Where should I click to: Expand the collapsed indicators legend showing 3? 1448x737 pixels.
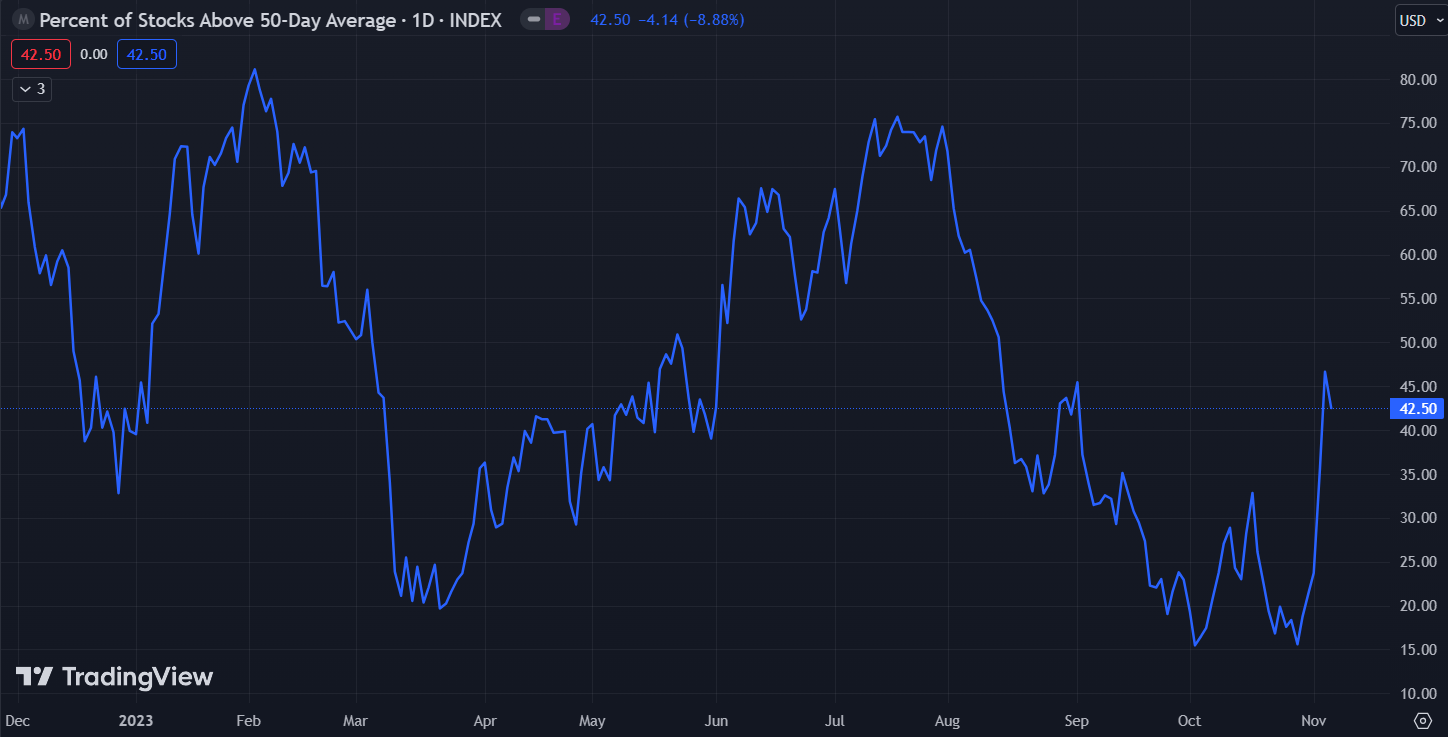point(32,89)
